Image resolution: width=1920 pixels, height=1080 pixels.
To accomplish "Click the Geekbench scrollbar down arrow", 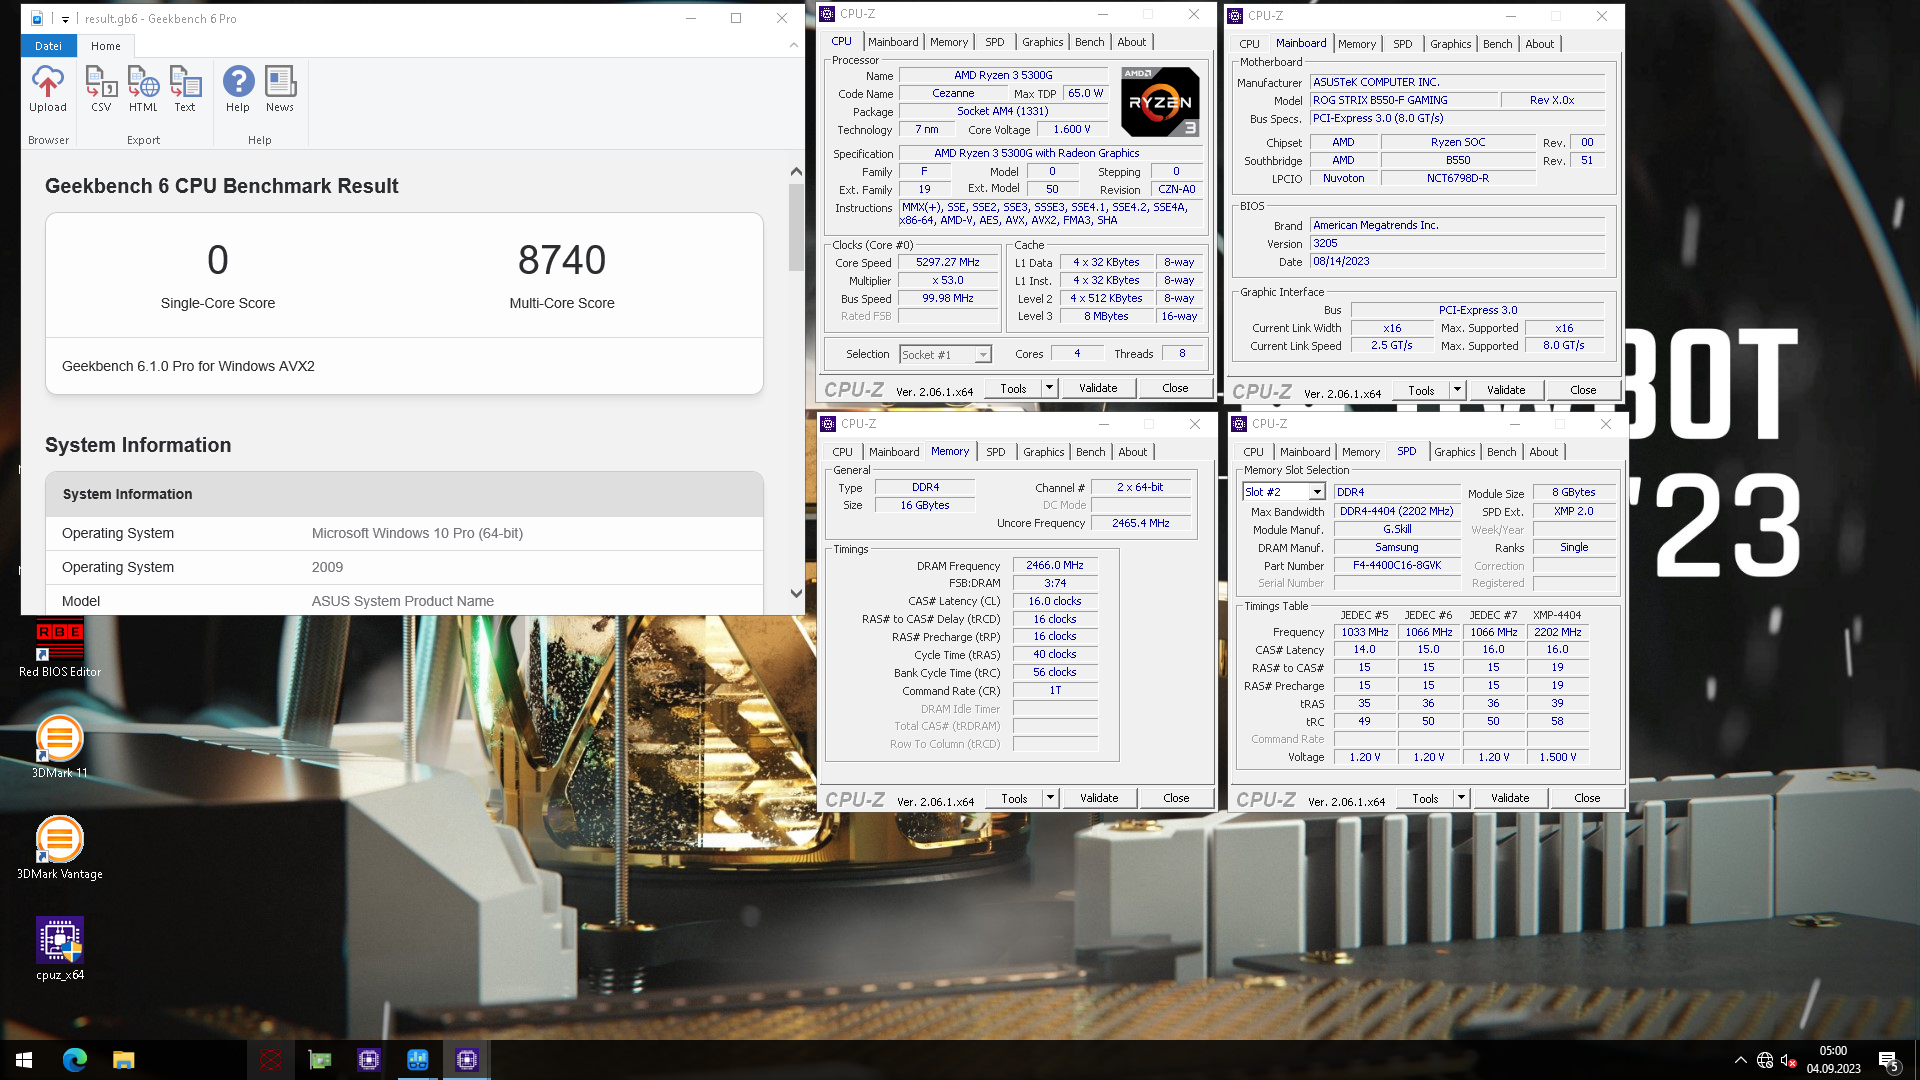I will tap(796, 593).
